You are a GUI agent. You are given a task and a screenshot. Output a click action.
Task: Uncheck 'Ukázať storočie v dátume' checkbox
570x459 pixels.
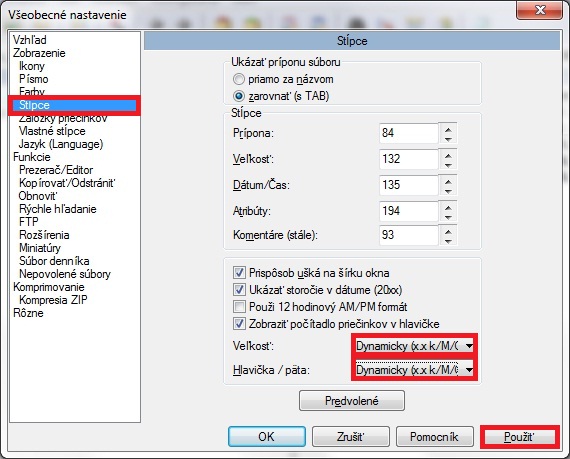pyautogui.click(x=239, y=290)
